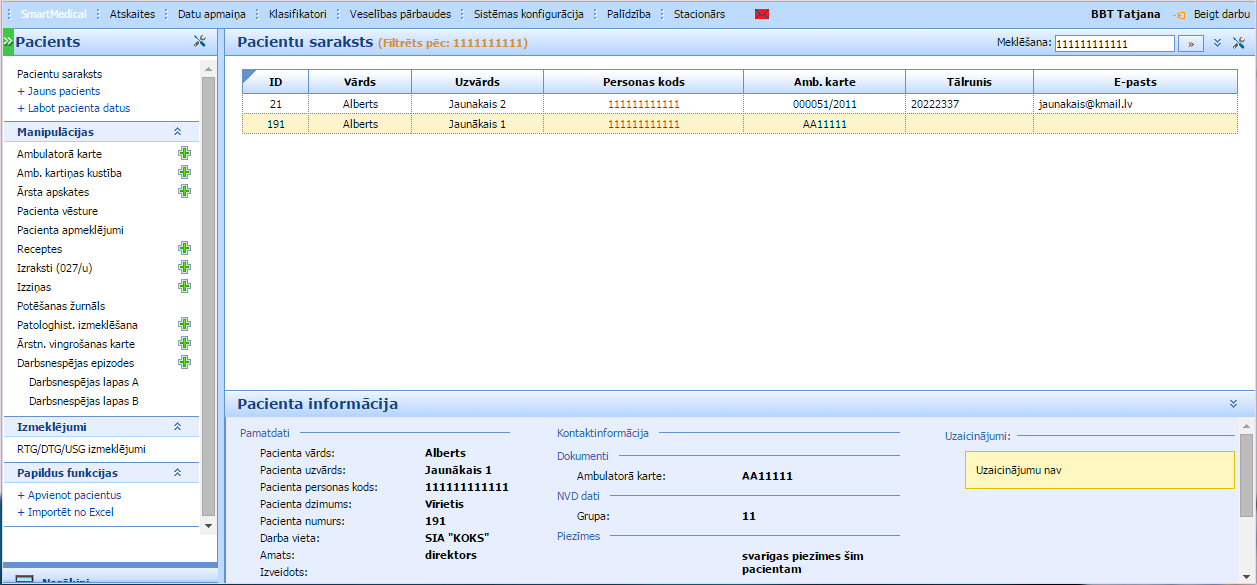Viewport: 1257px width, 585px height.
Task: Click the green plus next to Ambulatorā karte
Action: tap(184, 154)
